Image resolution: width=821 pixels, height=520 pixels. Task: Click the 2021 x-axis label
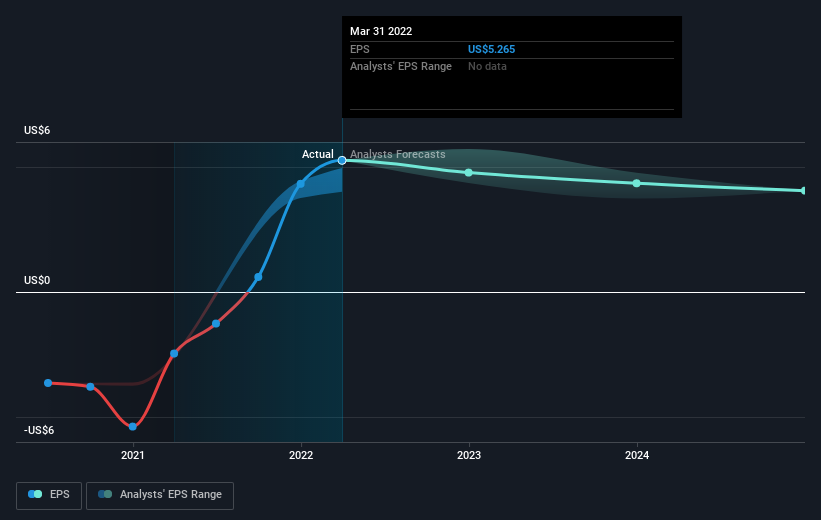(132, 456)
